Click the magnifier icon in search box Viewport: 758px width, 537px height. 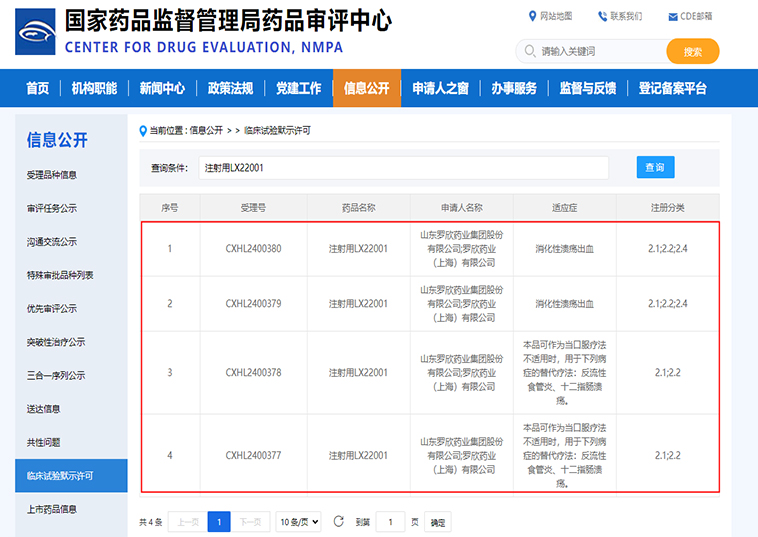[529, 51]
